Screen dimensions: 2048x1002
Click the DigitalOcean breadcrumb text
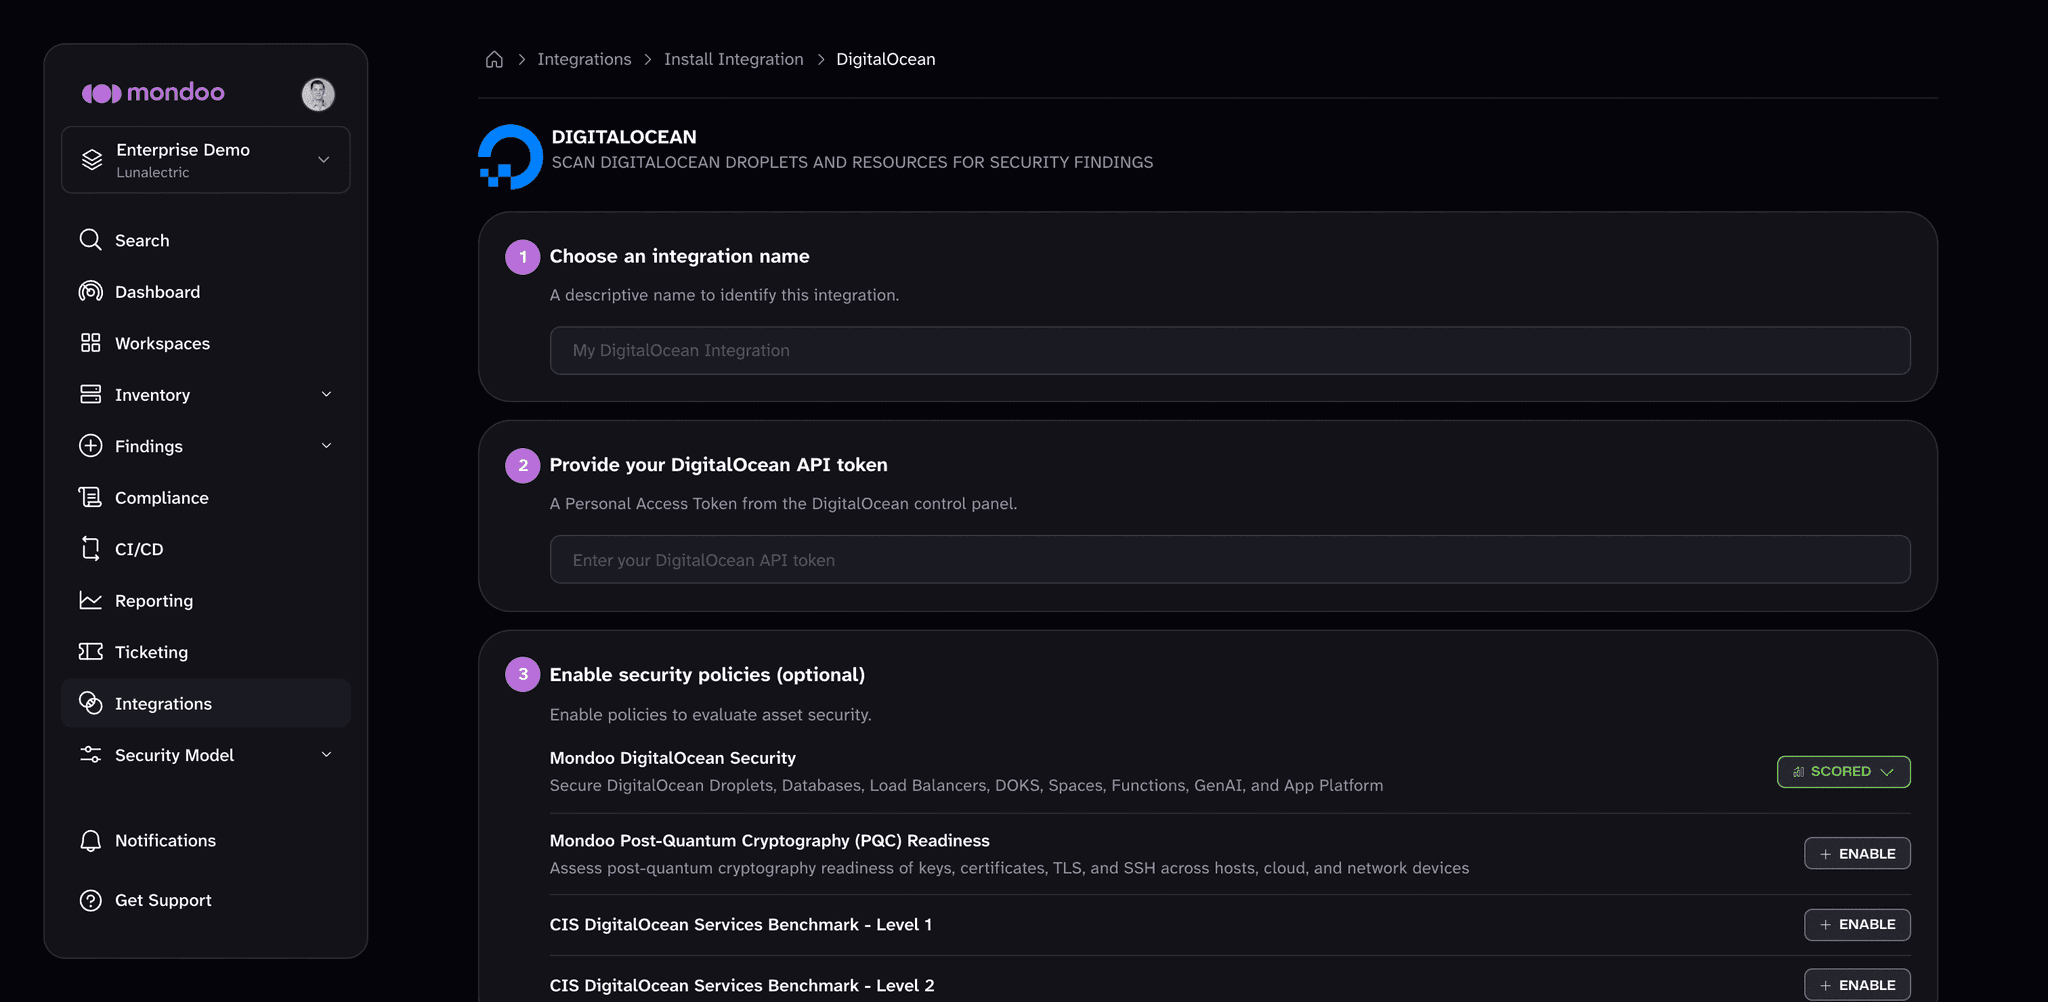point(886,59)
